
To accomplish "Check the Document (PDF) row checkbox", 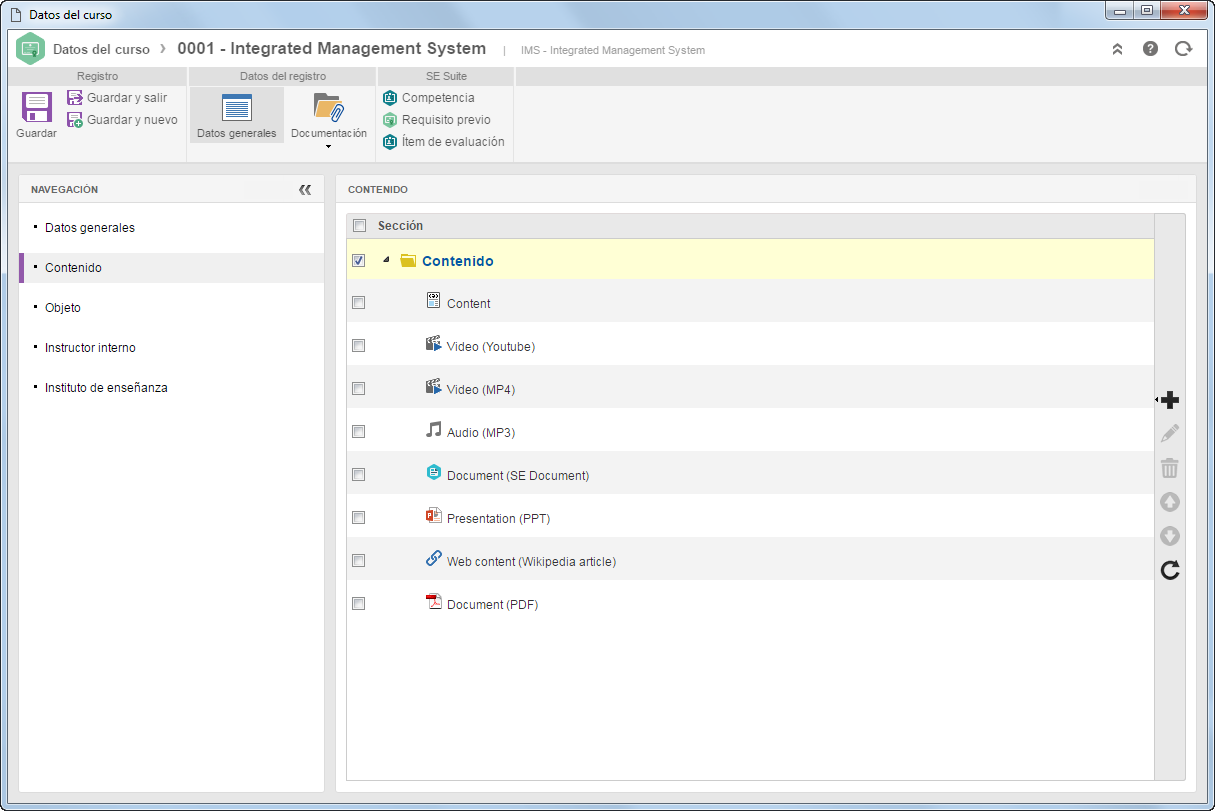I will click(359, 604).
